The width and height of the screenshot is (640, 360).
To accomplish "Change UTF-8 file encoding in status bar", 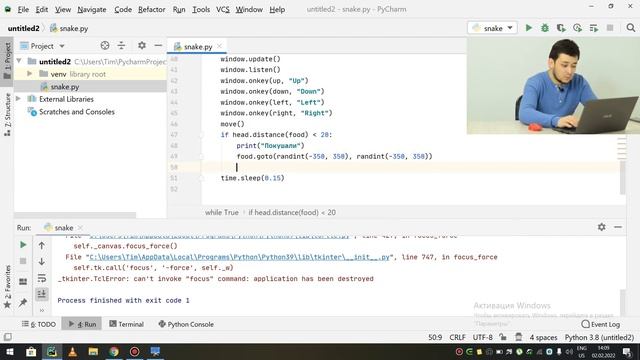I will point(482,337).
